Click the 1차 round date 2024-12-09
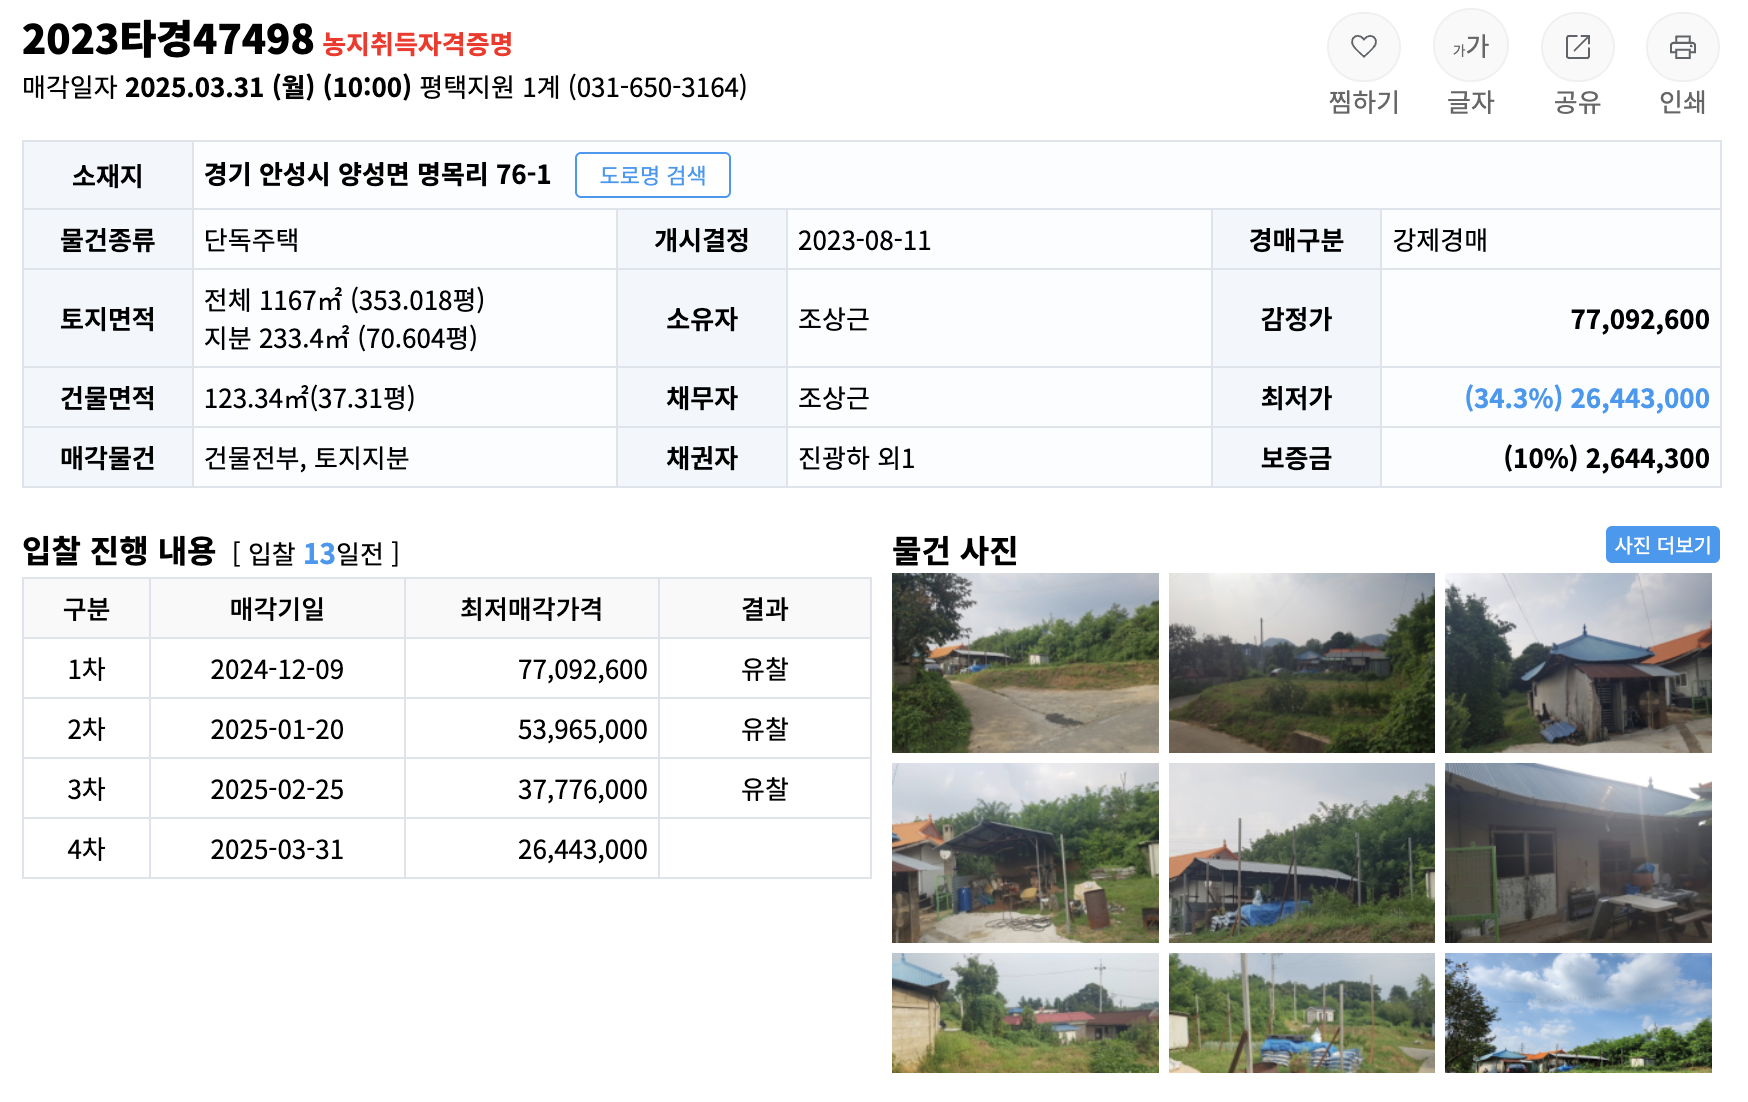Viewport: 1748px width, 1102px height. [277, 669]
